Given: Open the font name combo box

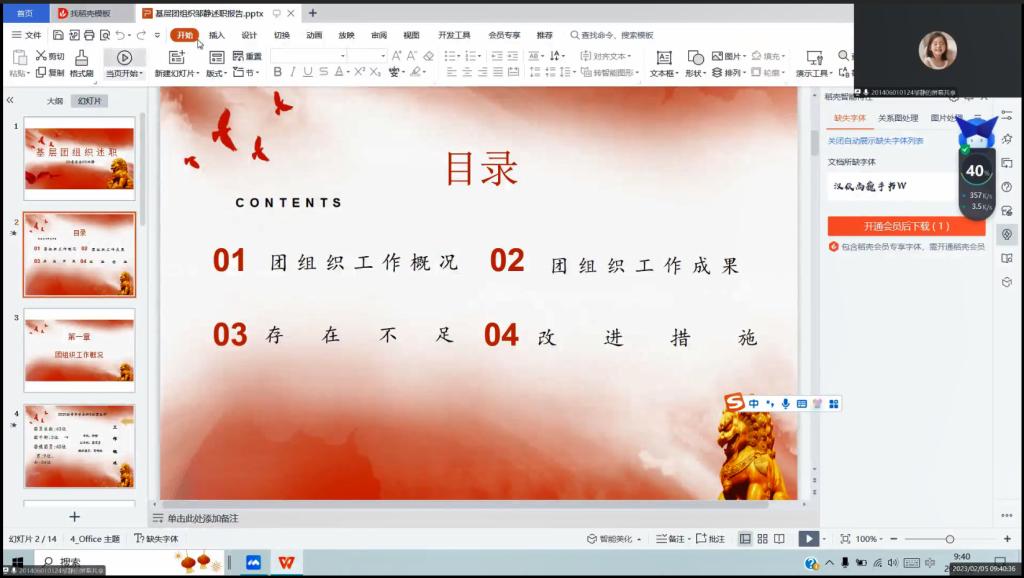Looking at the screenshot, I should pyautogui.click(x=308, y=56).
